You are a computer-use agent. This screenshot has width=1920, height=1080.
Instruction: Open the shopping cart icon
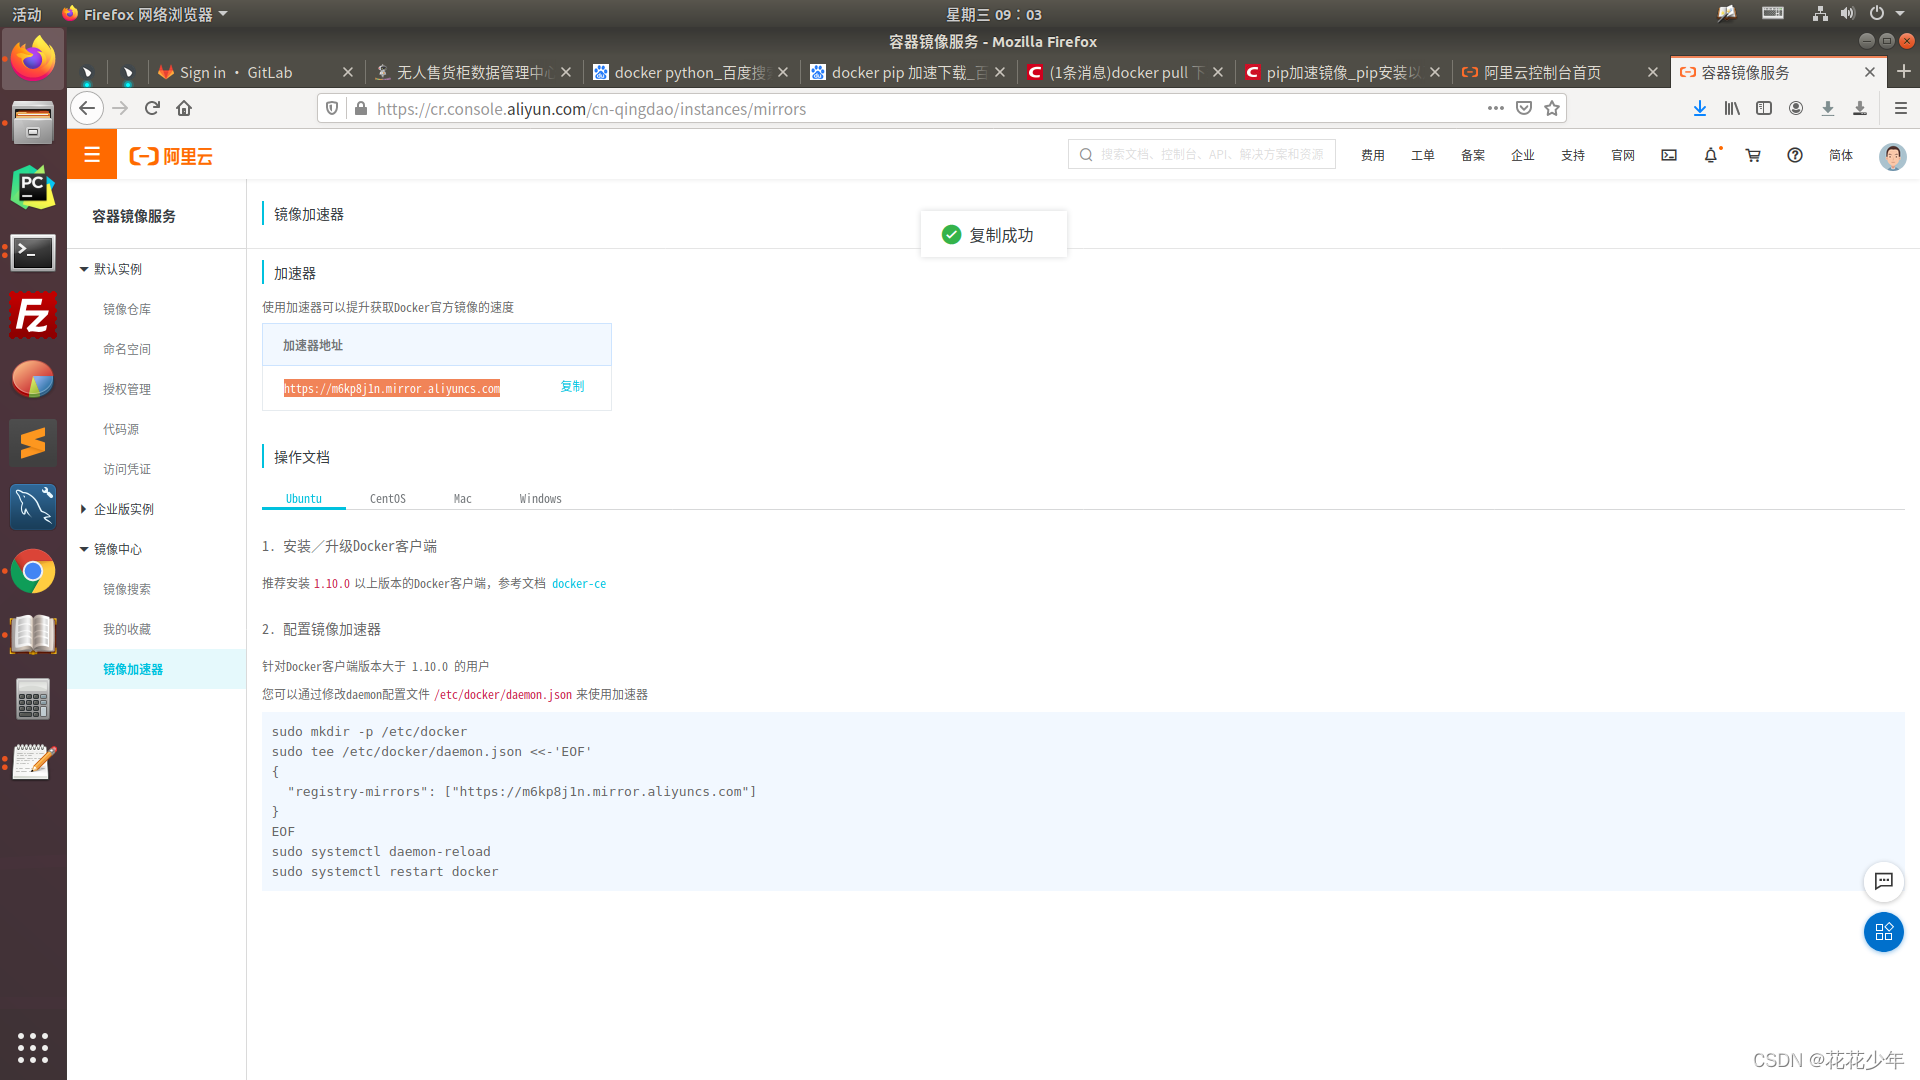[1753, 155]
